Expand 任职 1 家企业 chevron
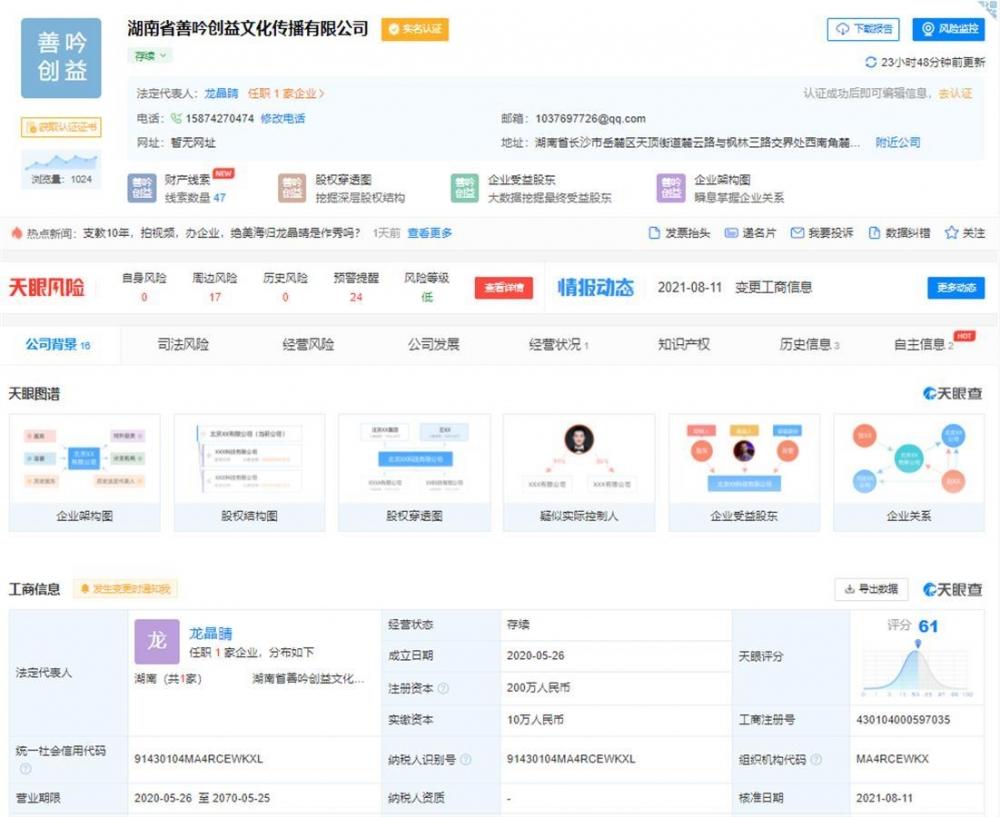Screen dimensions: 1000x817 pyautogui.click(x=321, y=94)
